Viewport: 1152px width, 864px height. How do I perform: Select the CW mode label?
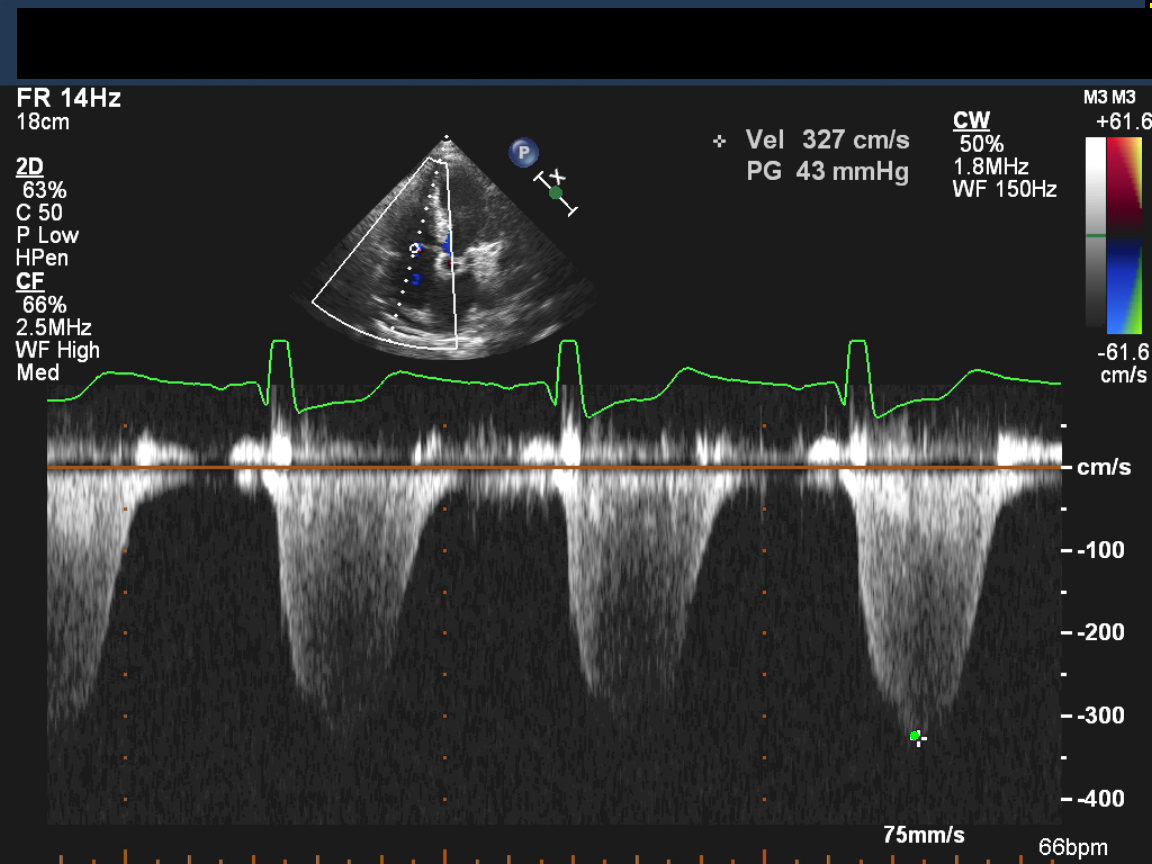[971, 121]
